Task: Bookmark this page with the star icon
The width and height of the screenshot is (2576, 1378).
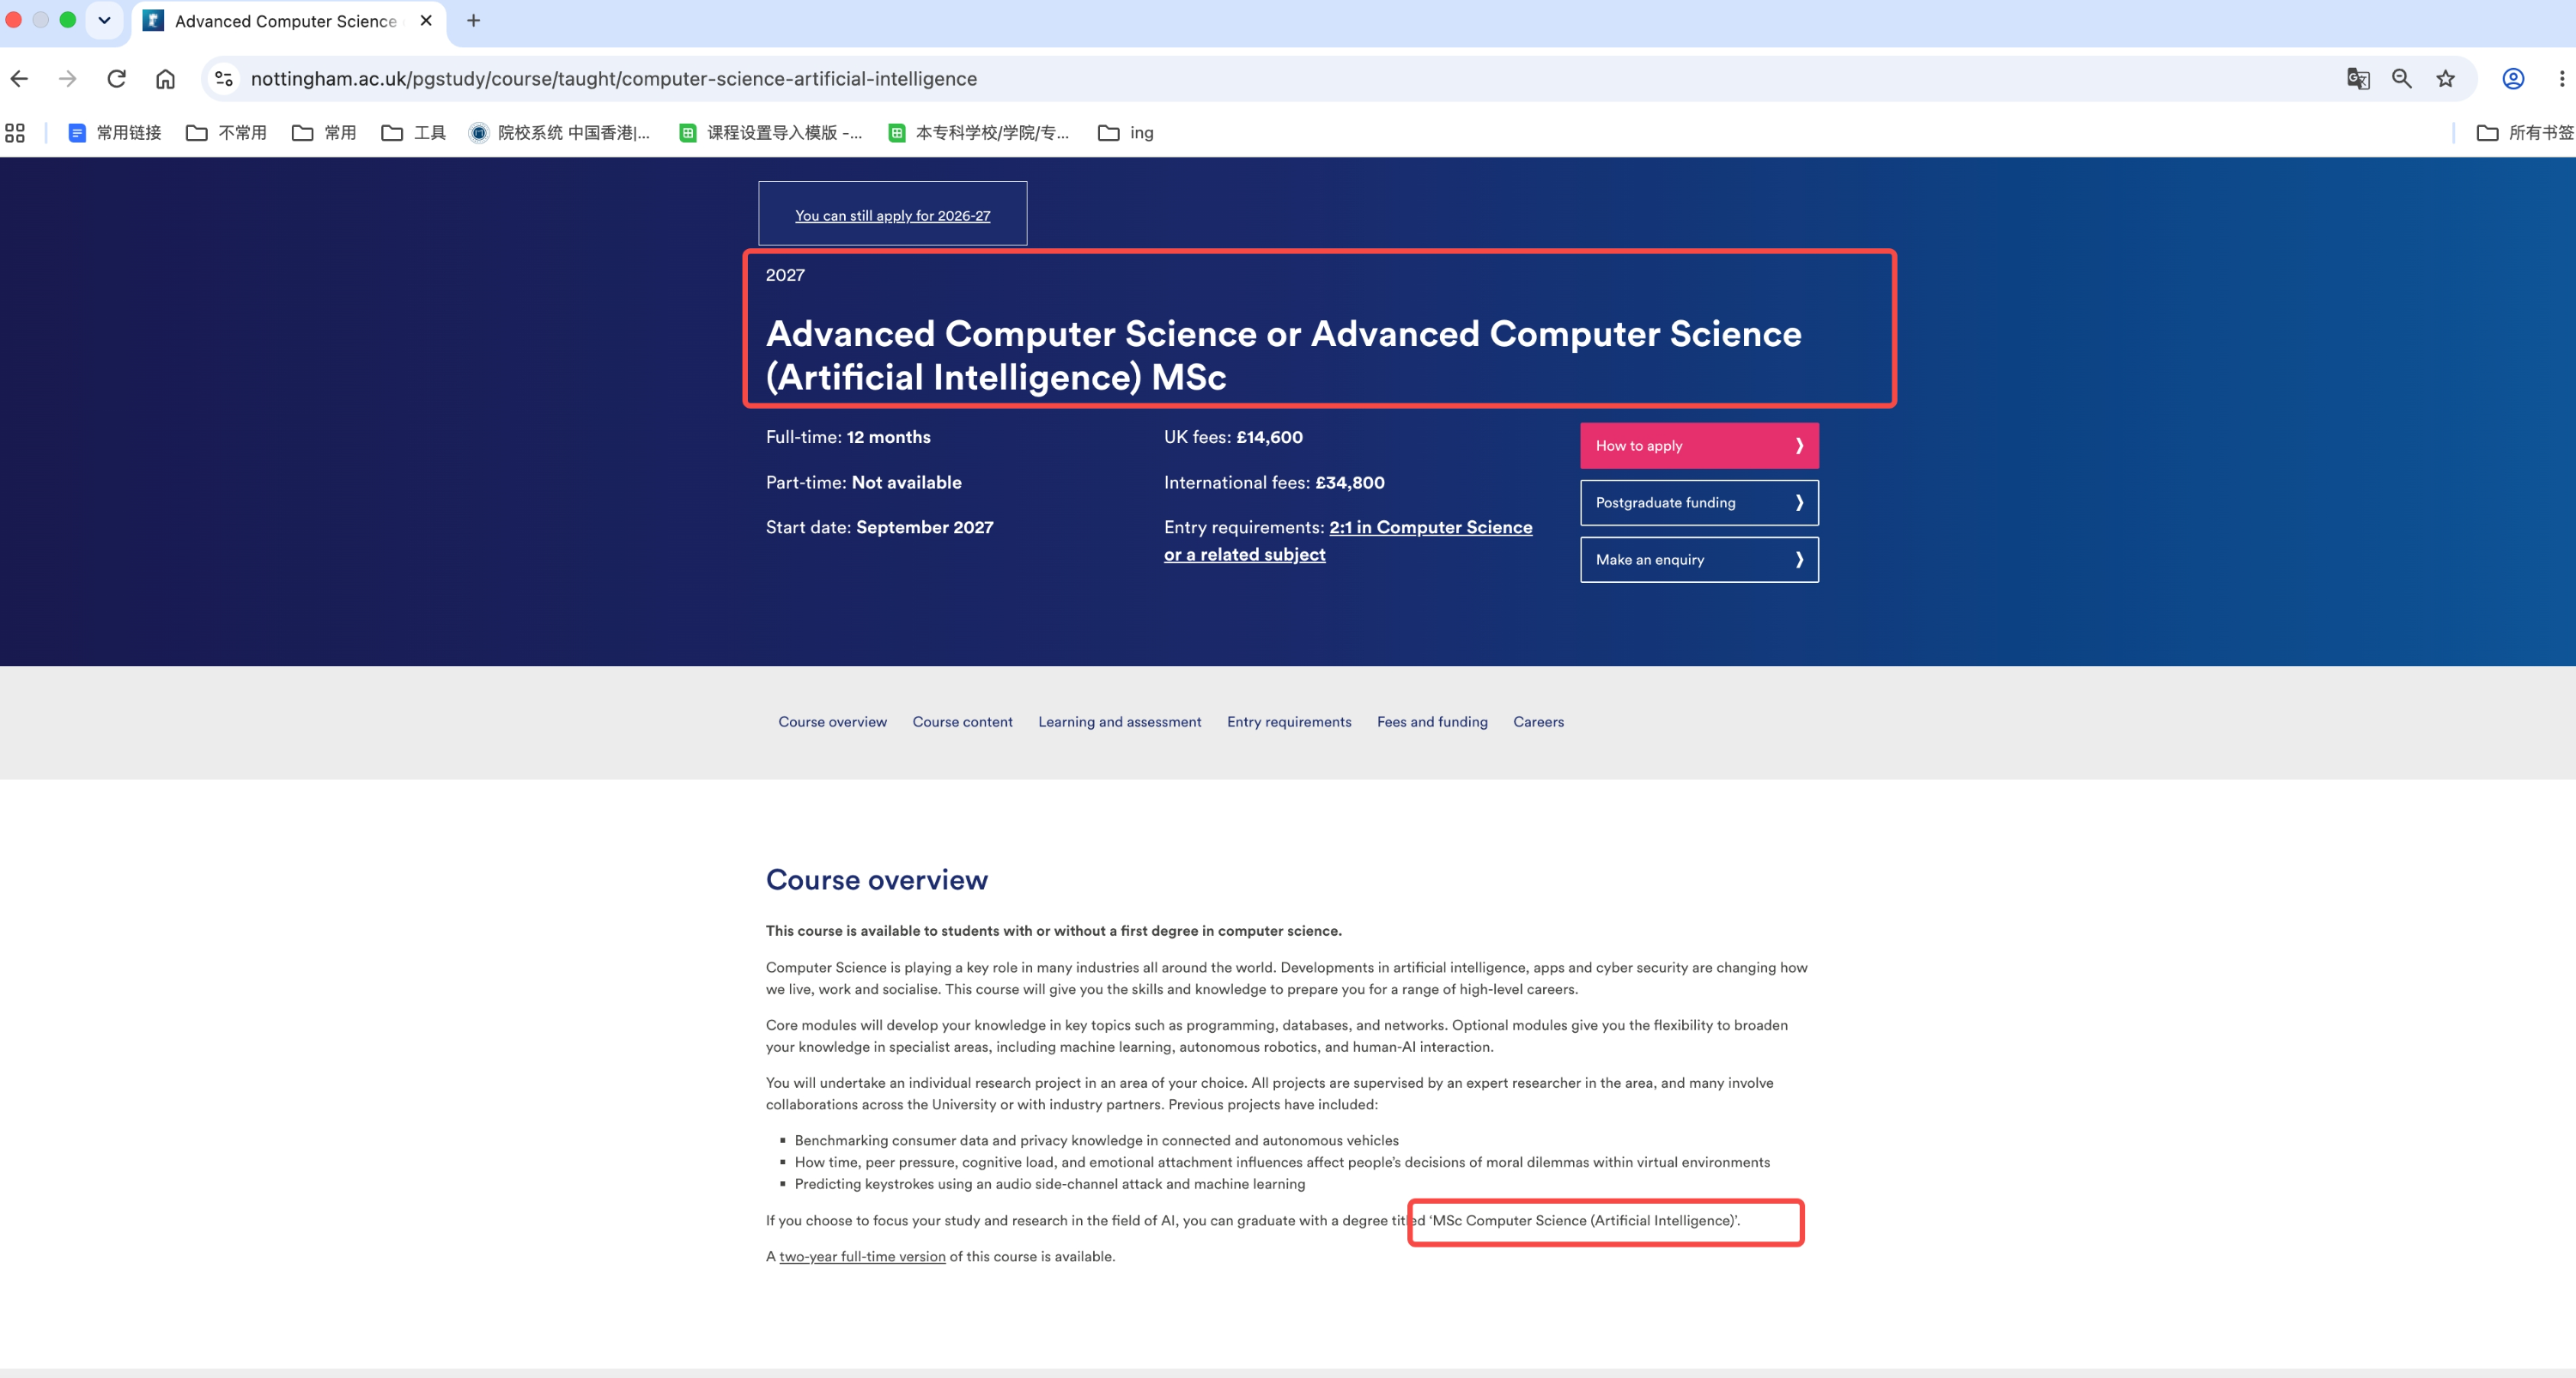Action: 2446,79
